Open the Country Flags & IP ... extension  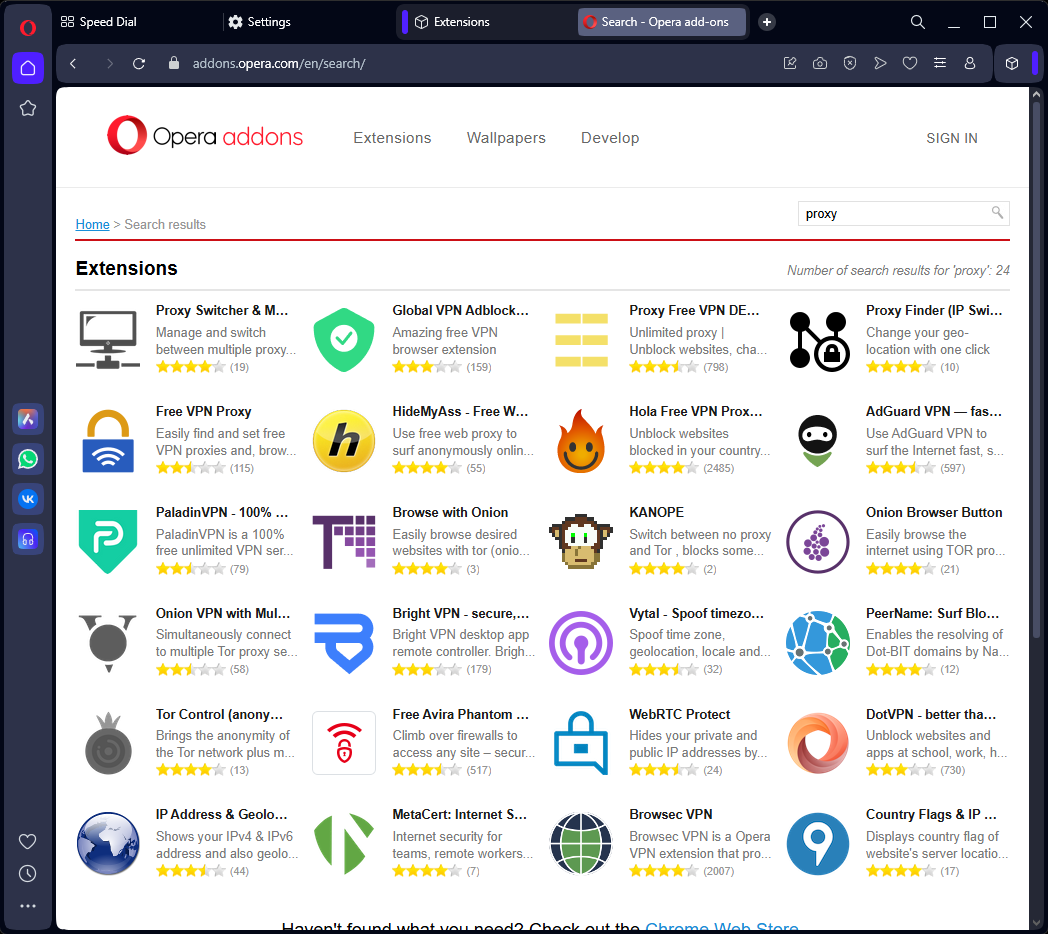pos(931,814)
